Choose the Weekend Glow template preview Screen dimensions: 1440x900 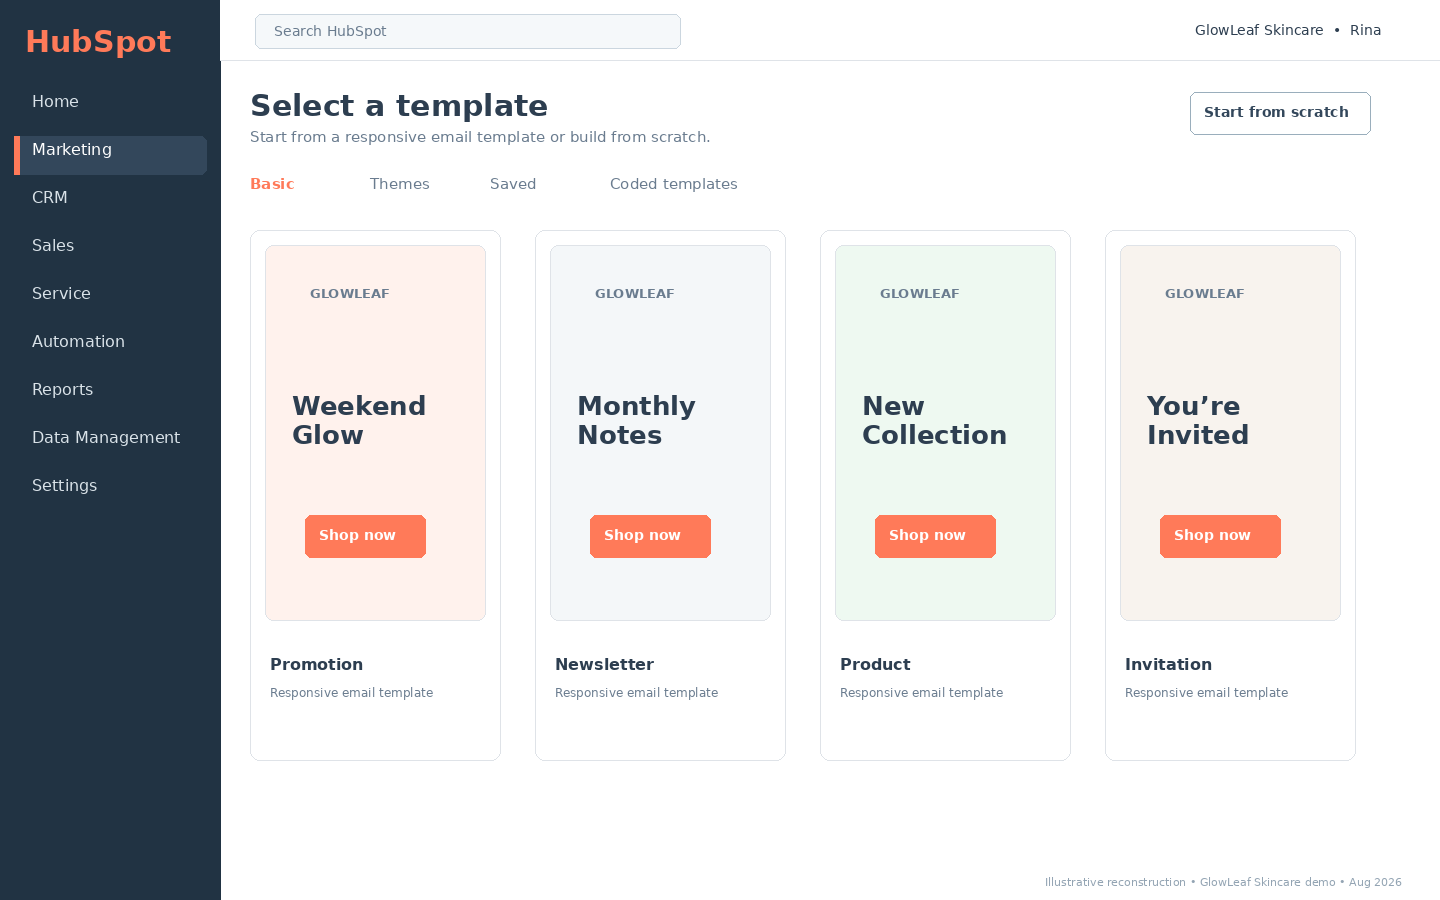click(375, 433)
